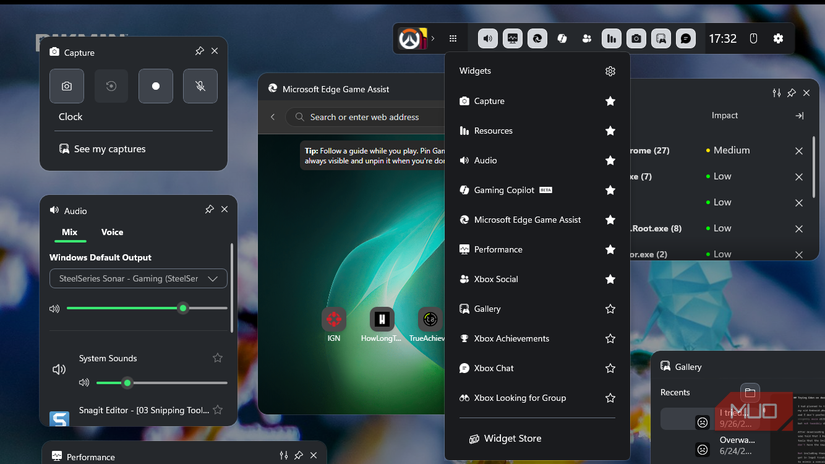Pin the Audio widget

[x=209, y=209]
